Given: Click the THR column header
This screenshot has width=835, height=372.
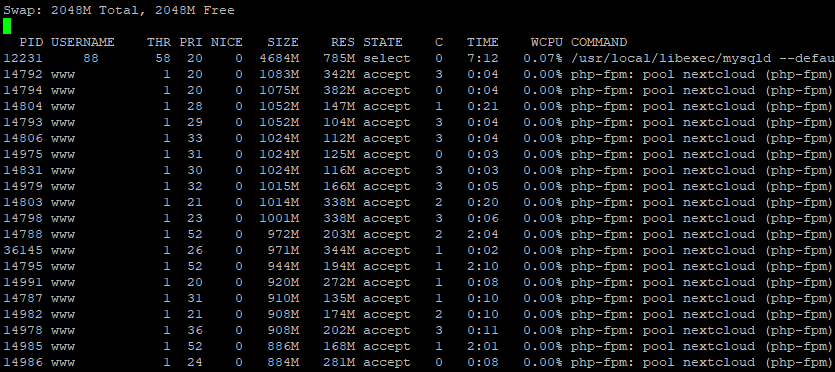Looking at the screenshot, I should tap(159, 42).
